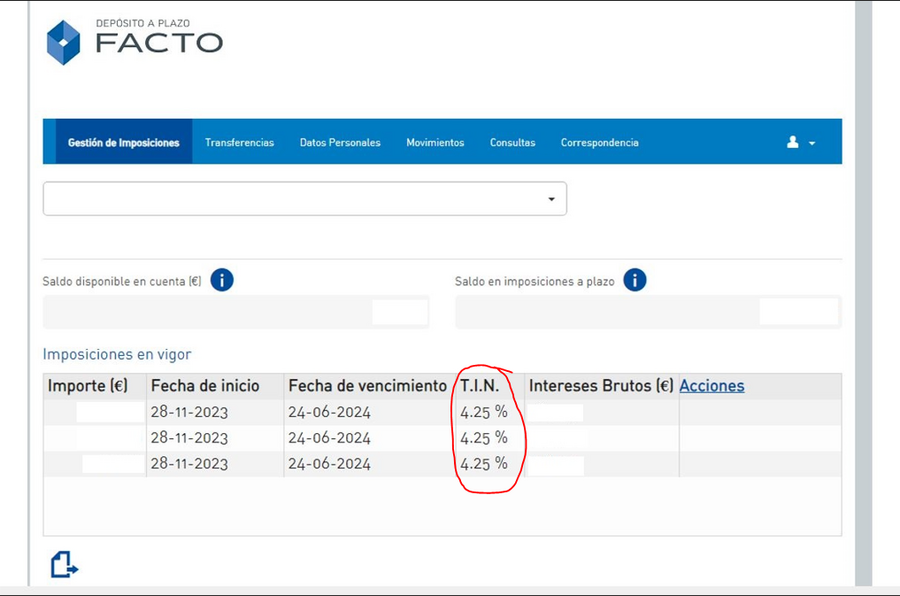
Task: Click the Facto cube logo icon
Action: [x=63, y=42]
